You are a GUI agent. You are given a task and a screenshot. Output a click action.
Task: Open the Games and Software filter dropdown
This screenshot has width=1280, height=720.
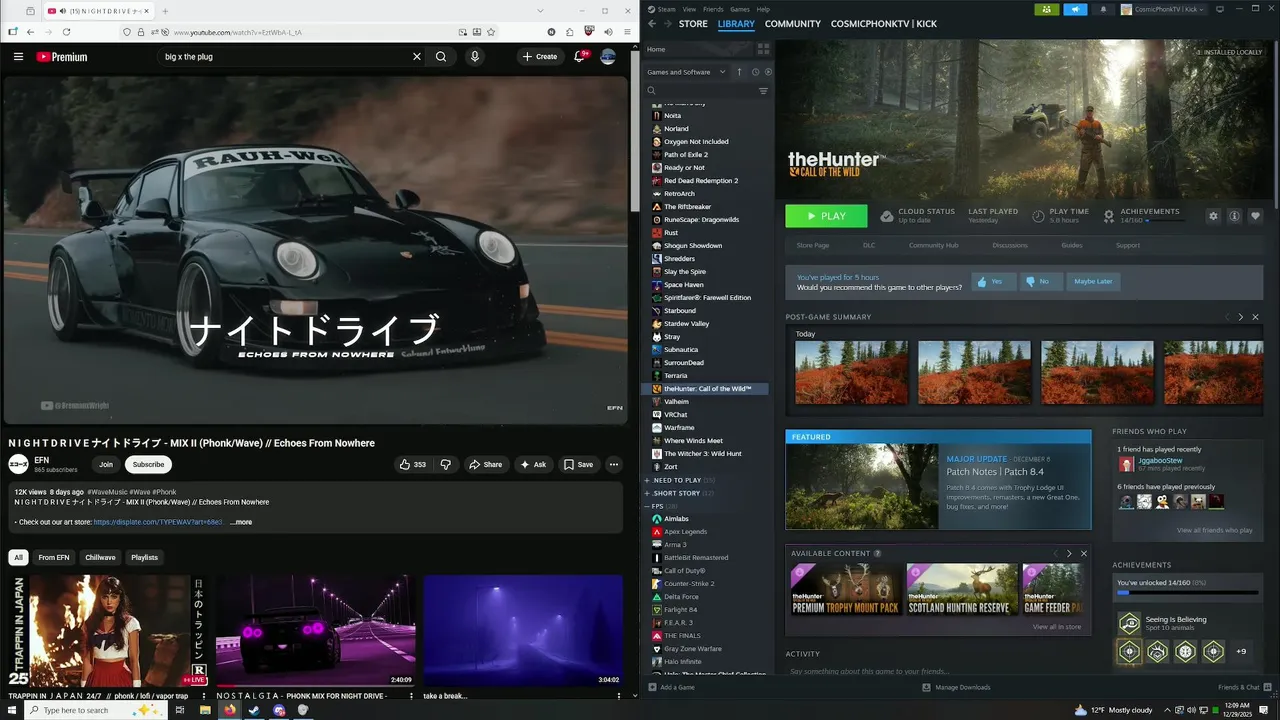tap(687, 72)
